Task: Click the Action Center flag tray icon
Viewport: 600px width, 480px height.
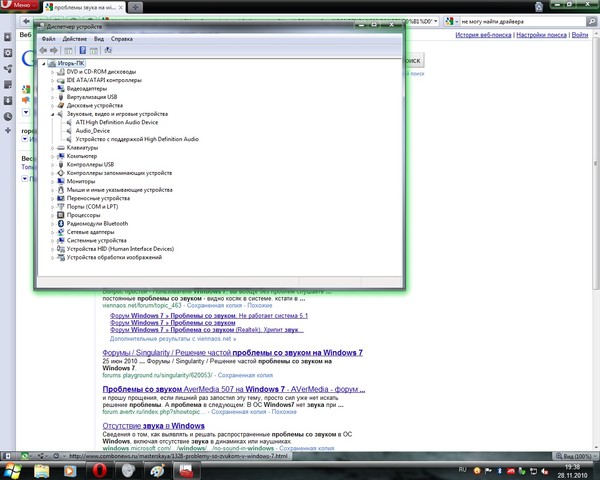Action: (488, 471)
